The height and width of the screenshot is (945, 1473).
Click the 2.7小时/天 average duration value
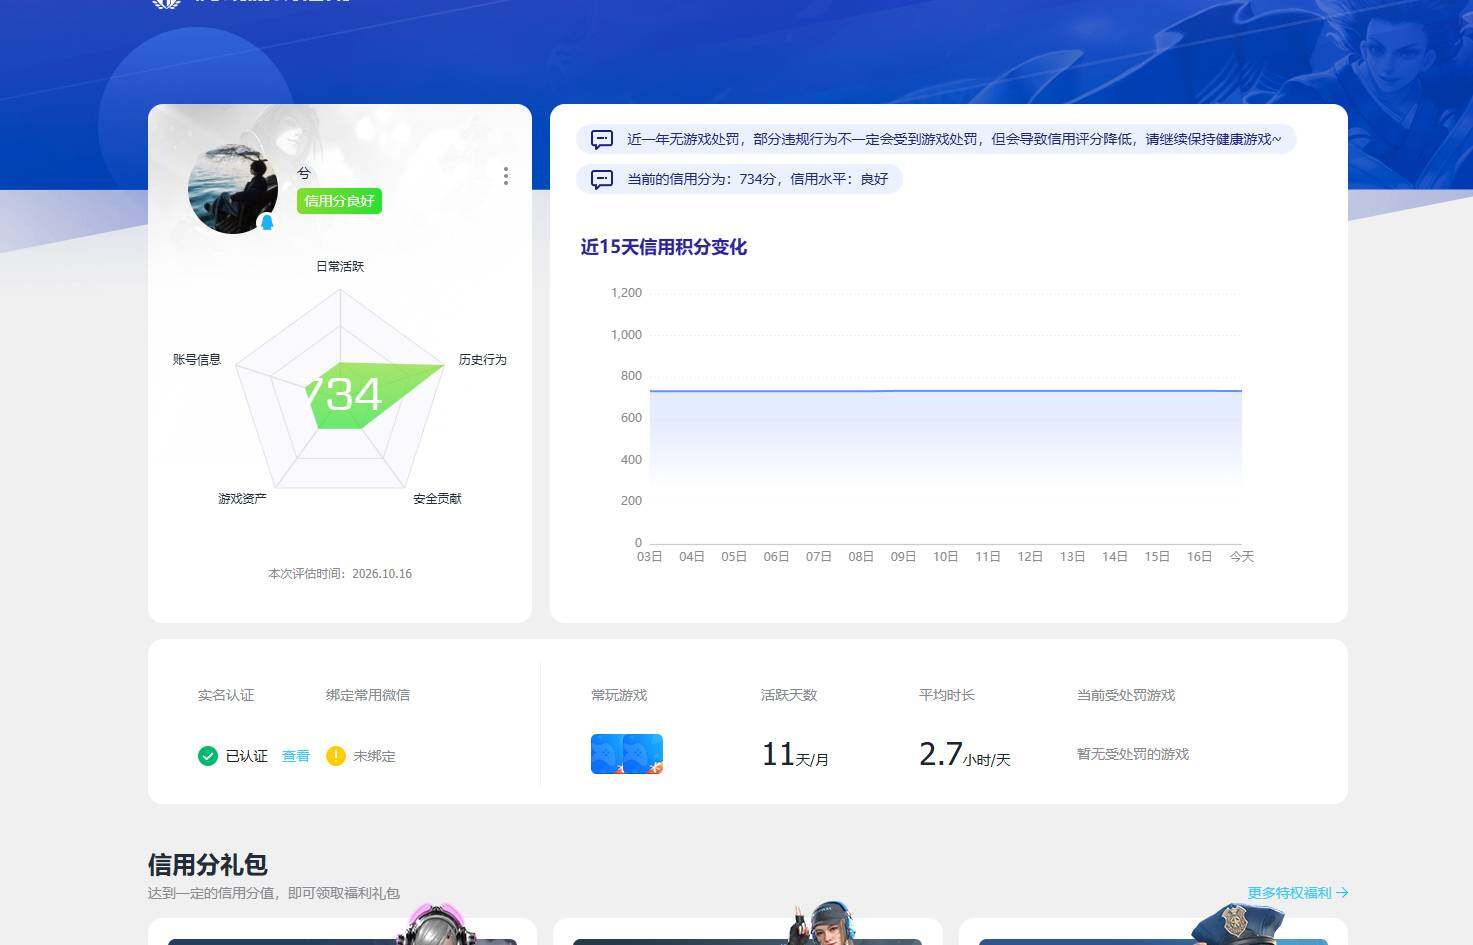965,754
